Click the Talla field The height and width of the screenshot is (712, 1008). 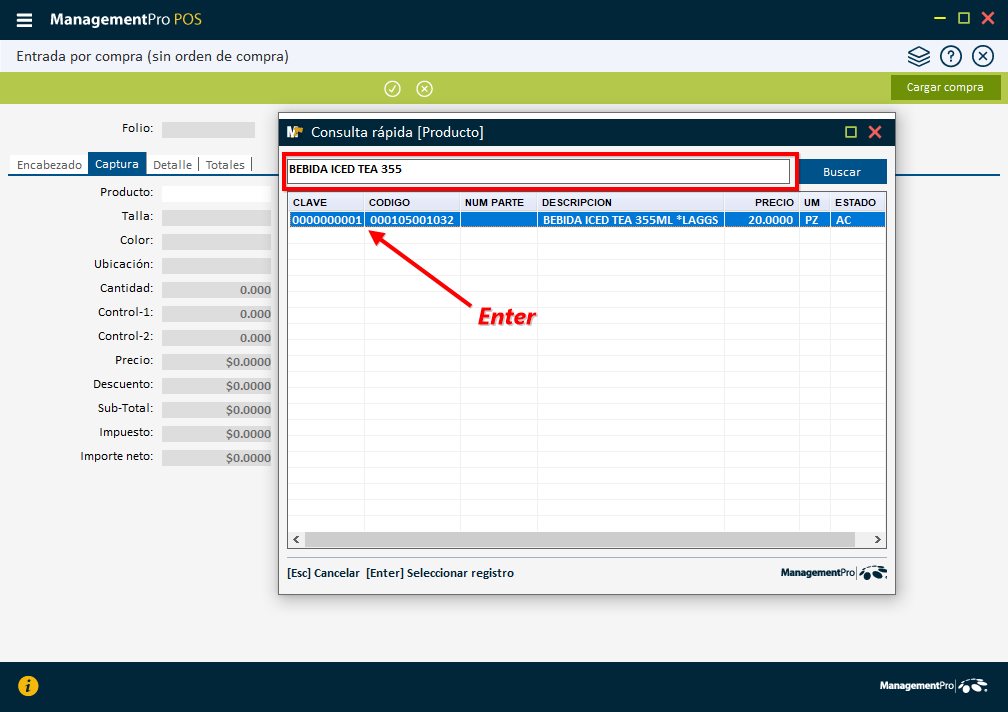[x=217, y=218]
